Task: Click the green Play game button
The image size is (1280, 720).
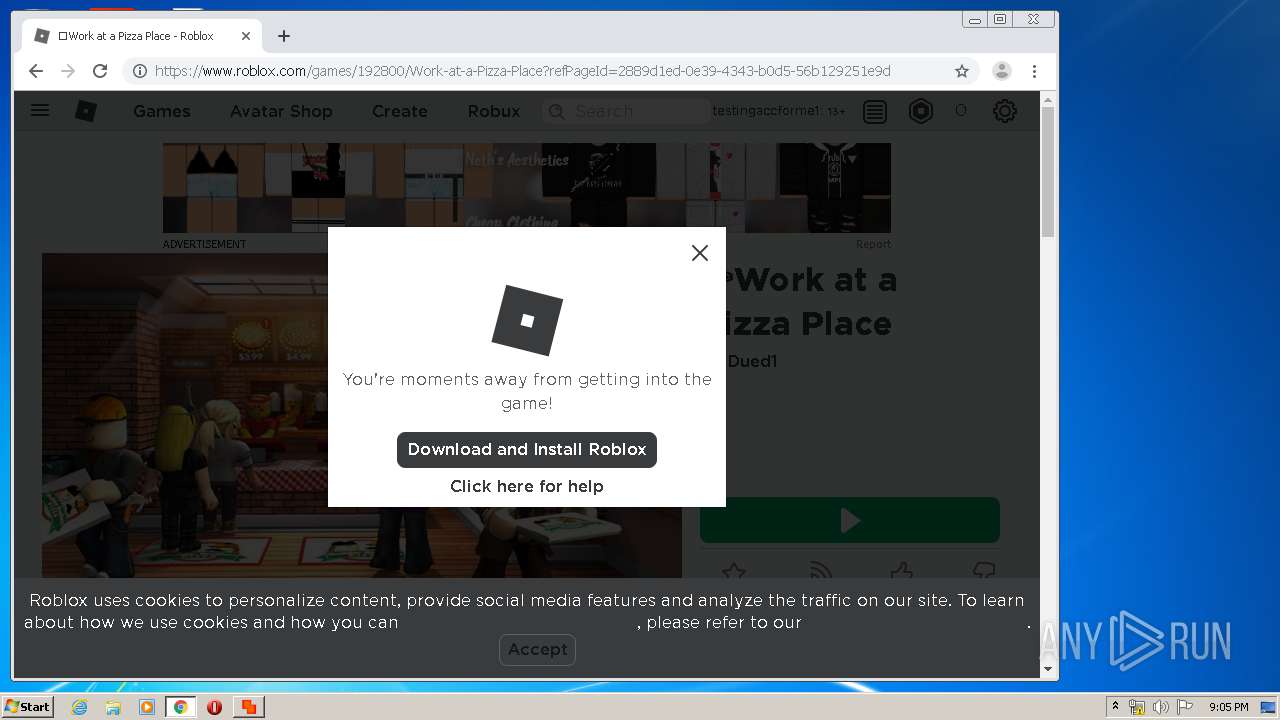Action: 850,520
